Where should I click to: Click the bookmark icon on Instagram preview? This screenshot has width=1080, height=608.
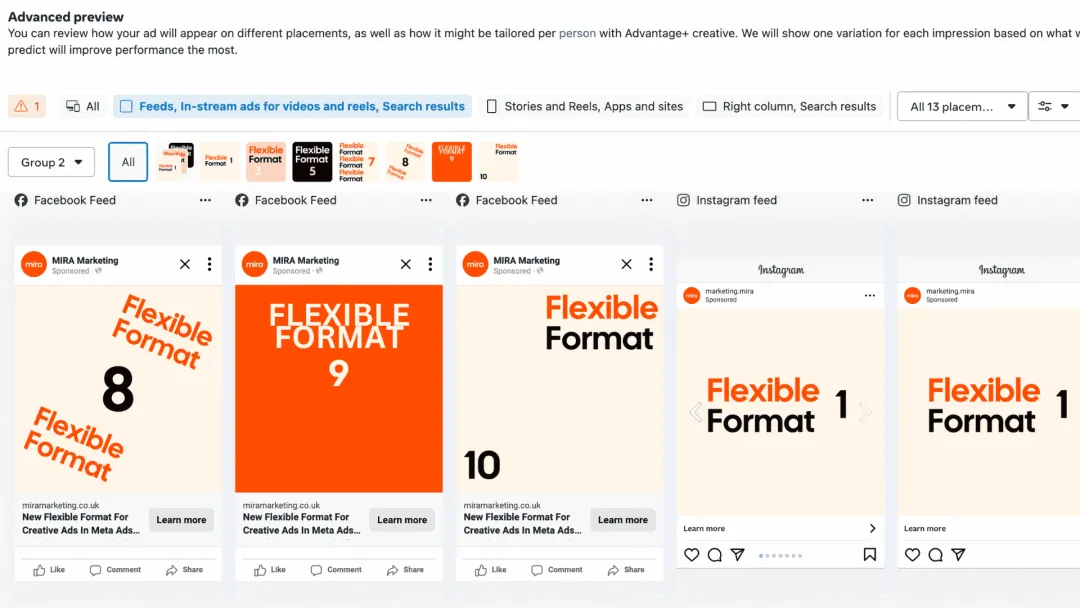click(x=870, y=555)
